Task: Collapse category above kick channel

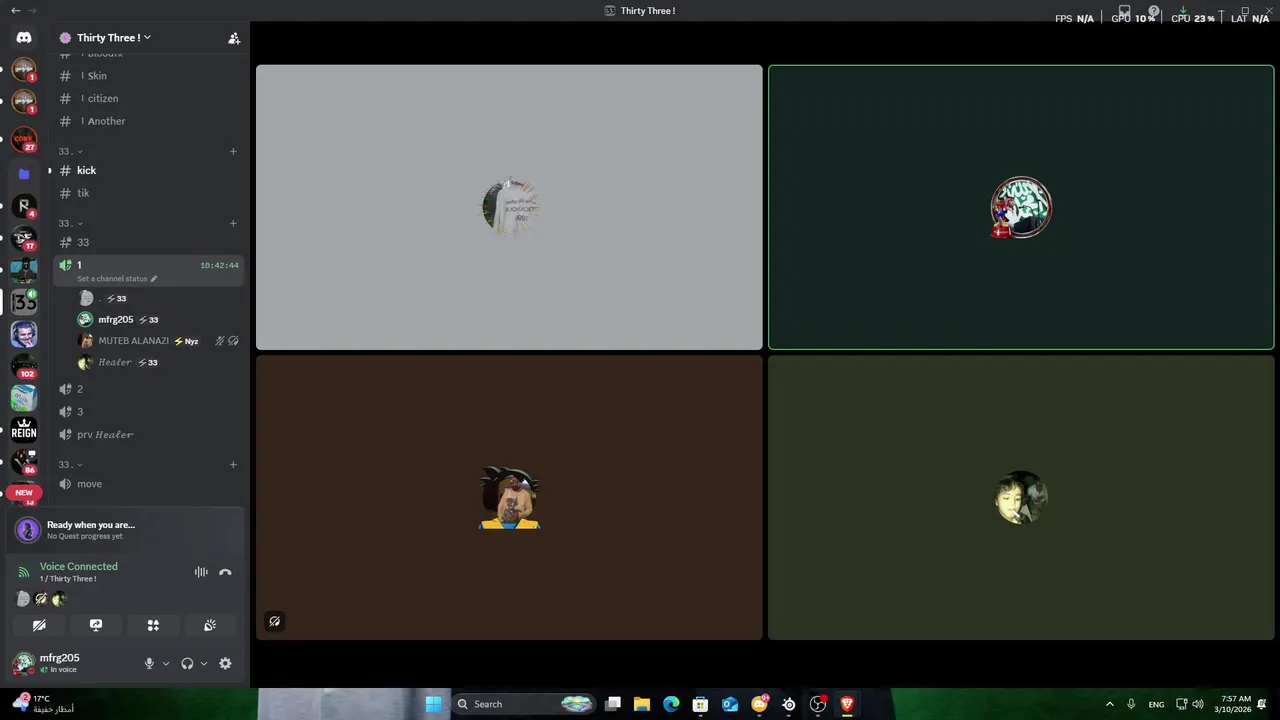Action: (x=70, y=152)
